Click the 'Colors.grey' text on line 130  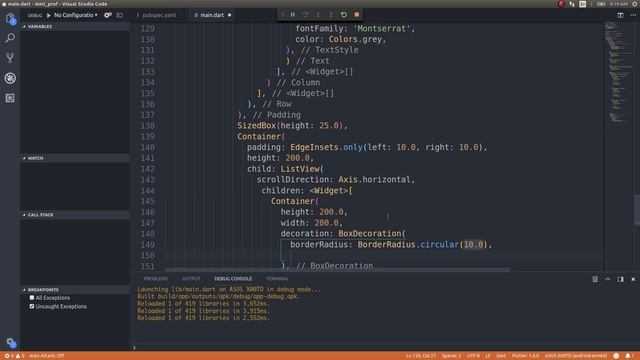[x=355, y=39]
